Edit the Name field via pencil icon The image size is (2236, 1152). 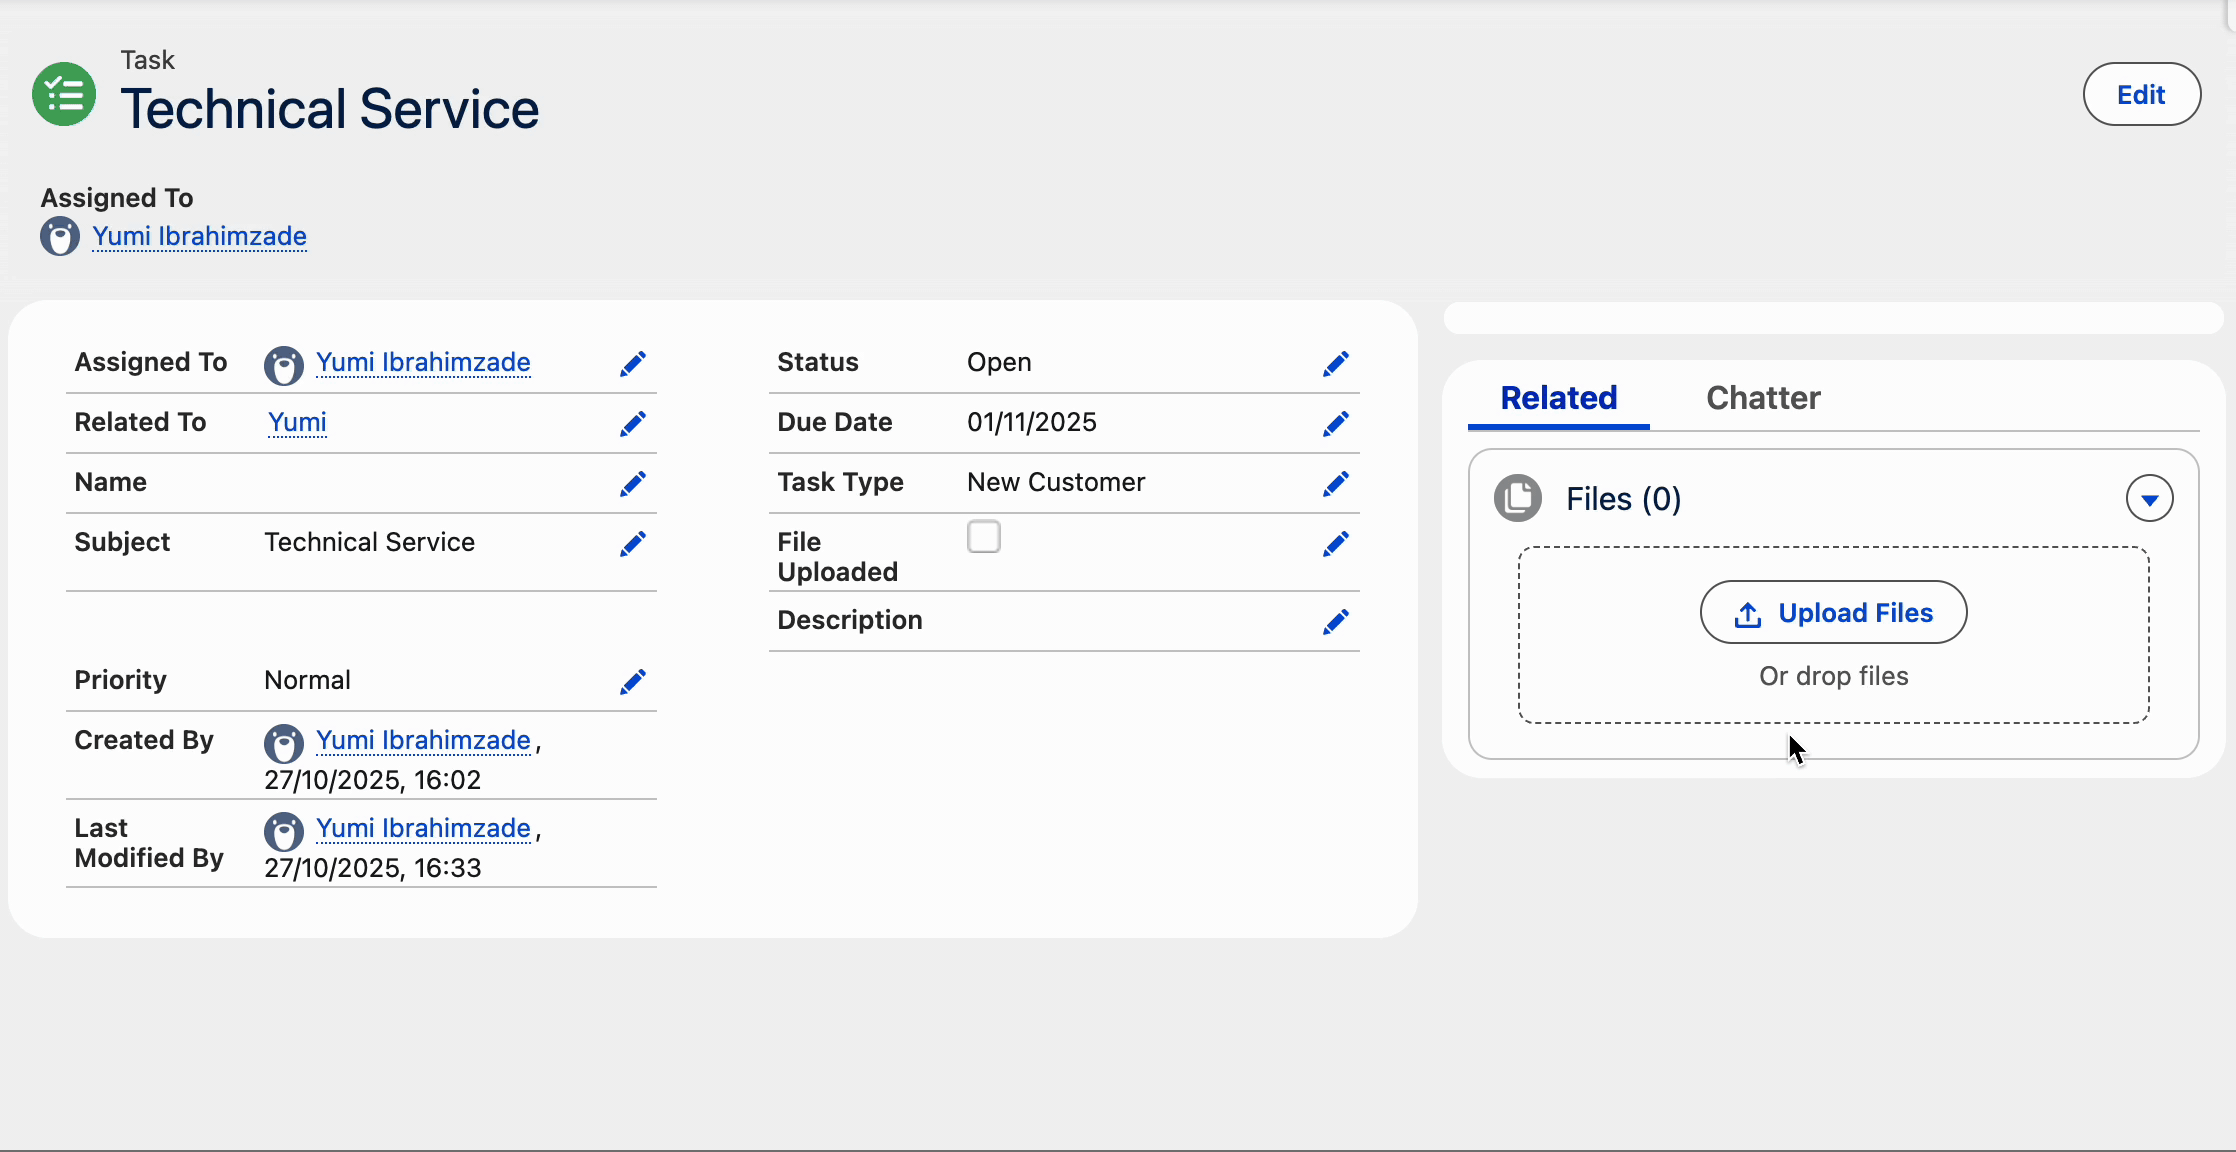(632, 484)
